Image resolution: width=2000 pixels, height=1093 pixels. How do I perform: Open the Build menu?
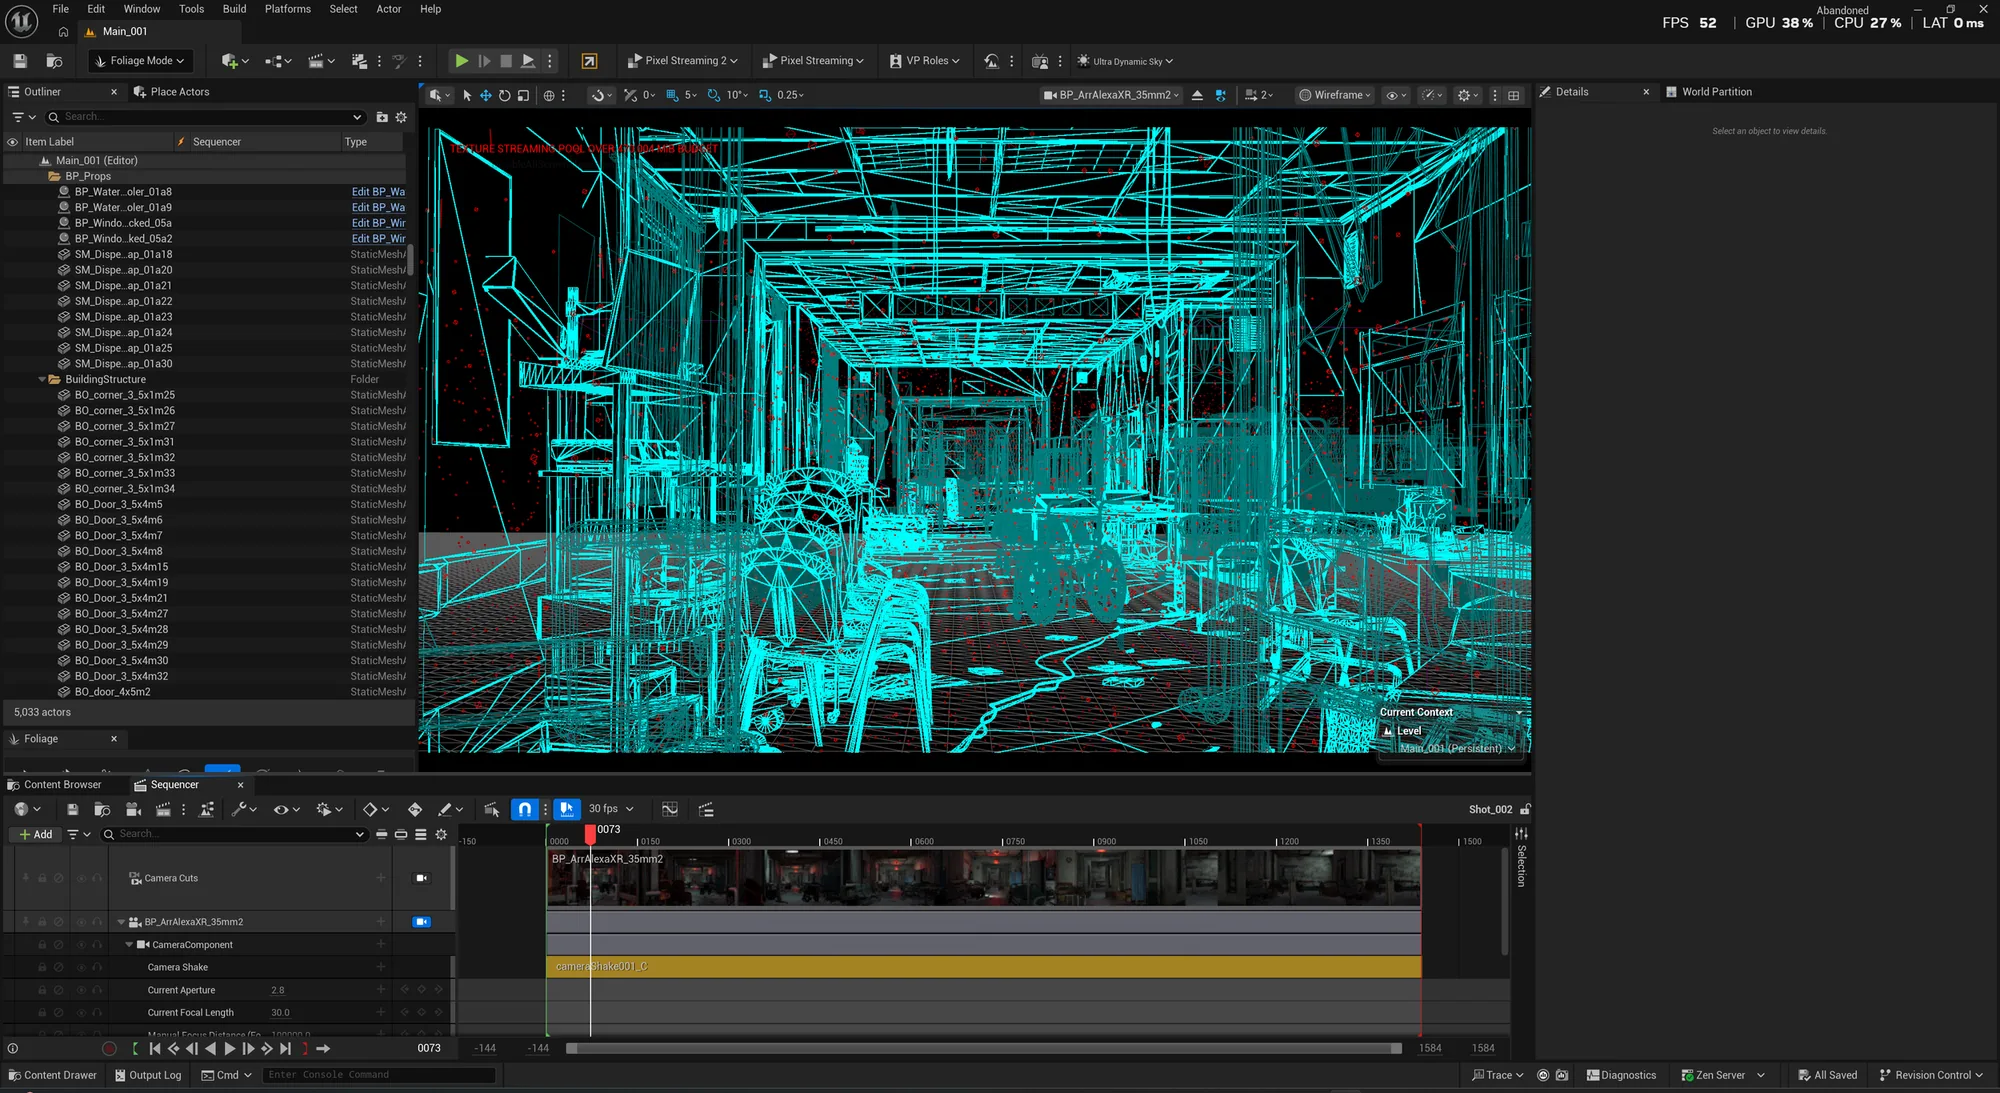[x=234, y=9]
